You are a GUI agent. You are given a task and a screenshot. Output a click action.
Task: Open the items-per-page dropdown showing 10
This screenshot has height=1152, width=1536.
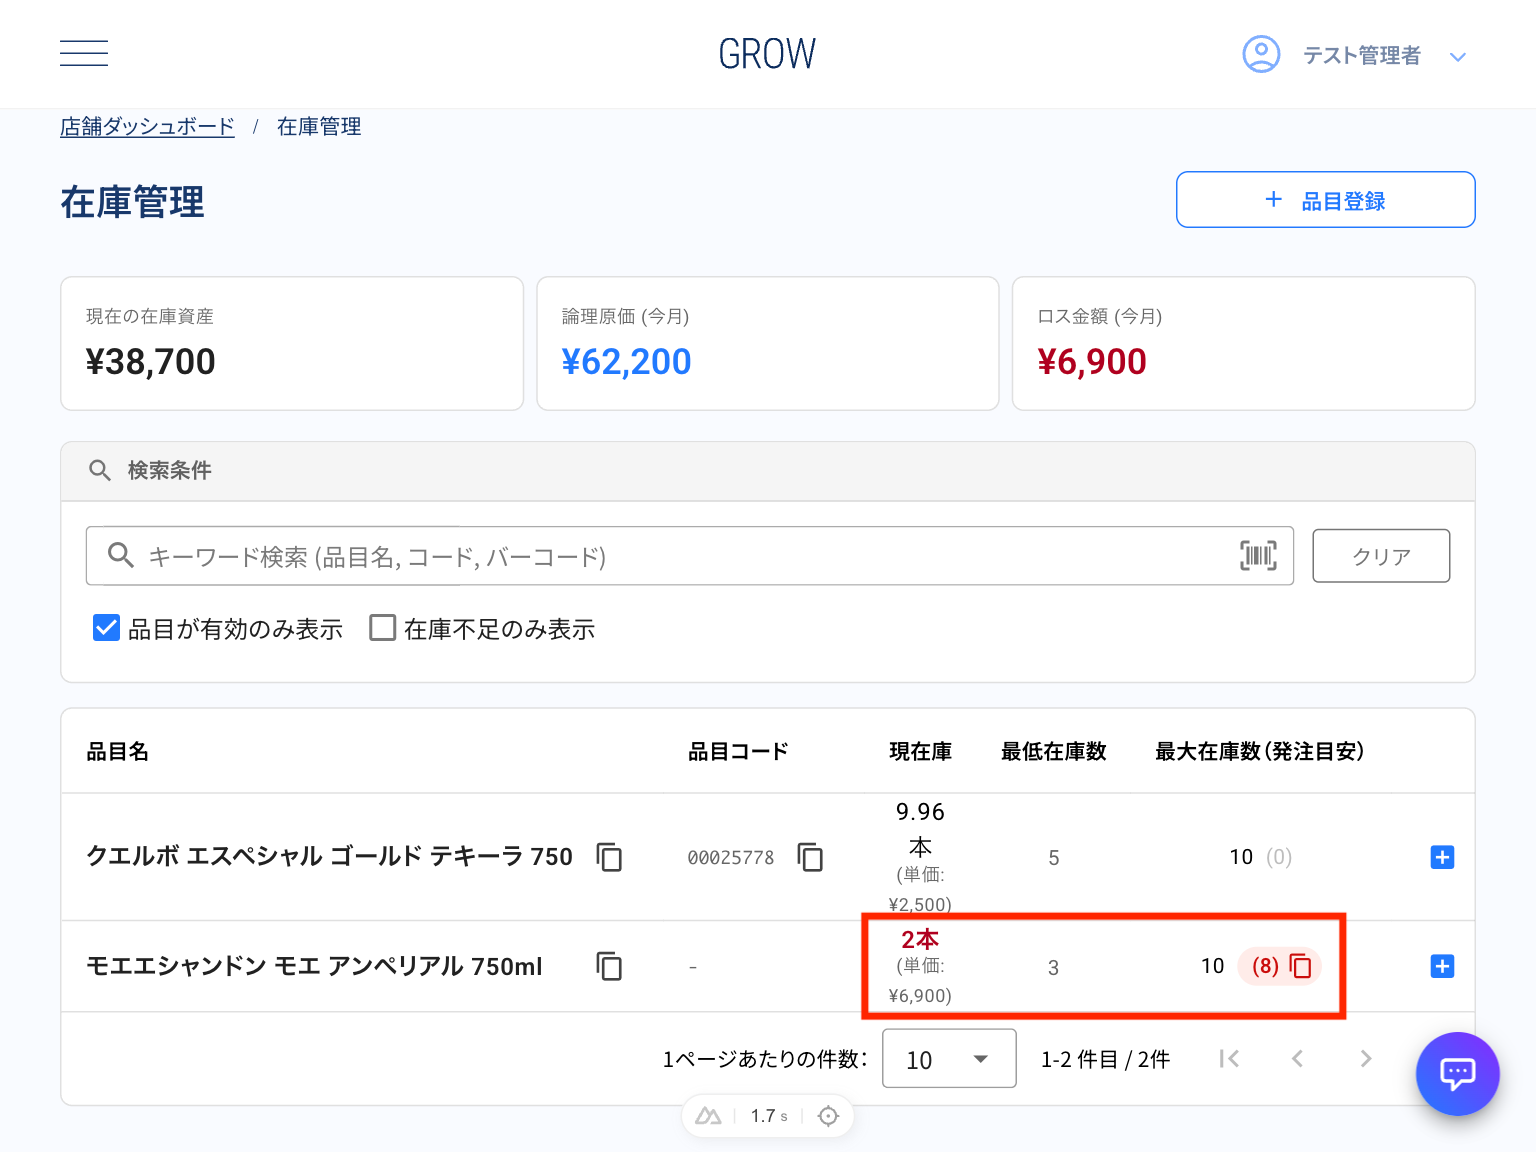(x=948, y=1059)
